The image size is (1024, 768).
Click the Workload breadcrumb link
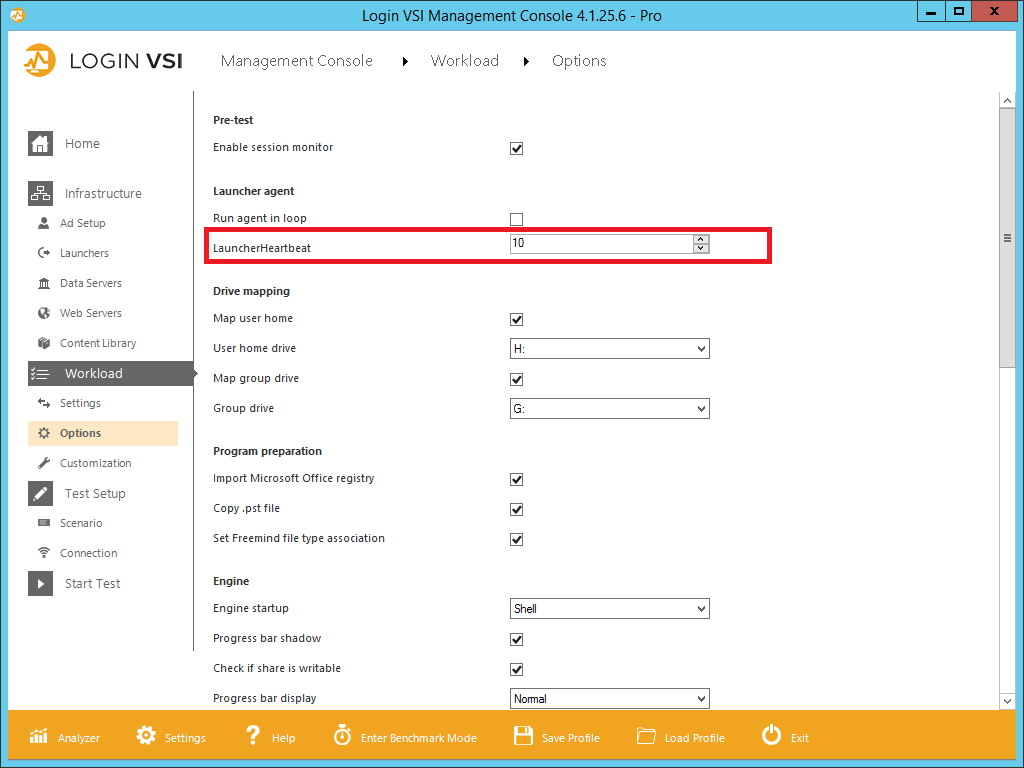point(464,61)
